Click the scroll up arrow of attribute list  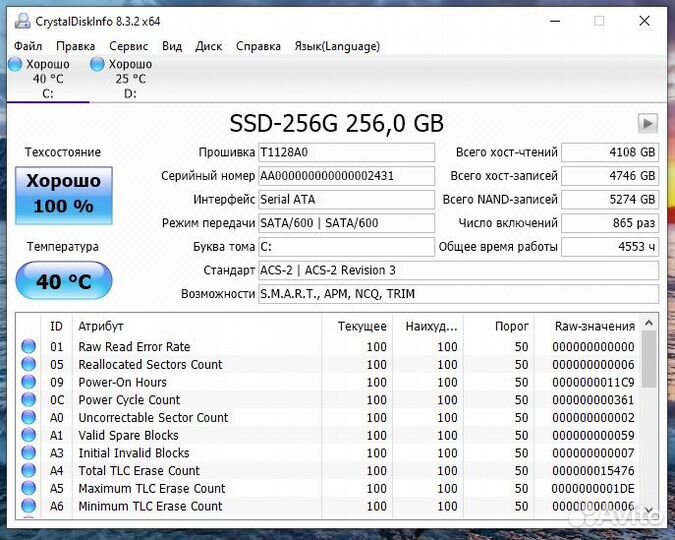click(x=649, y=323)
